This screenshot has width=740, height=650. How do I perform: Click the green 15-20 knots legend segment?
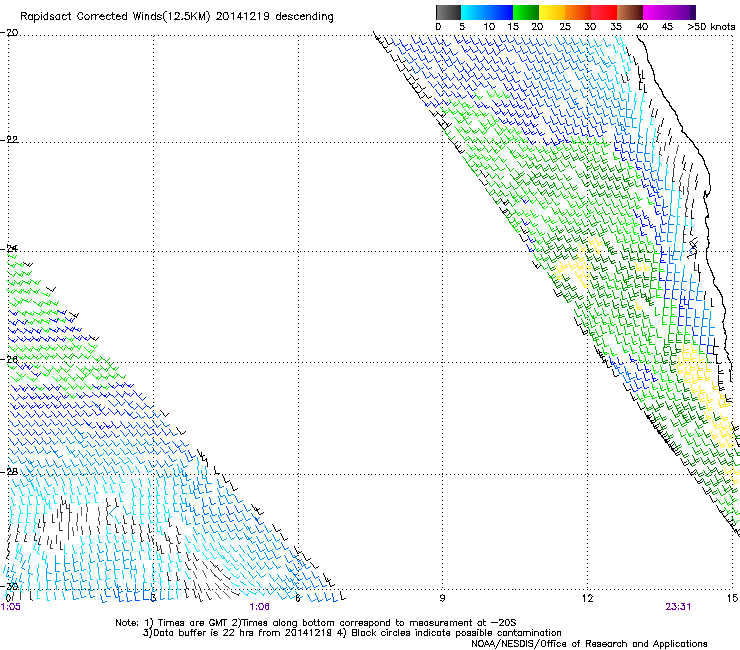point(526,12)
